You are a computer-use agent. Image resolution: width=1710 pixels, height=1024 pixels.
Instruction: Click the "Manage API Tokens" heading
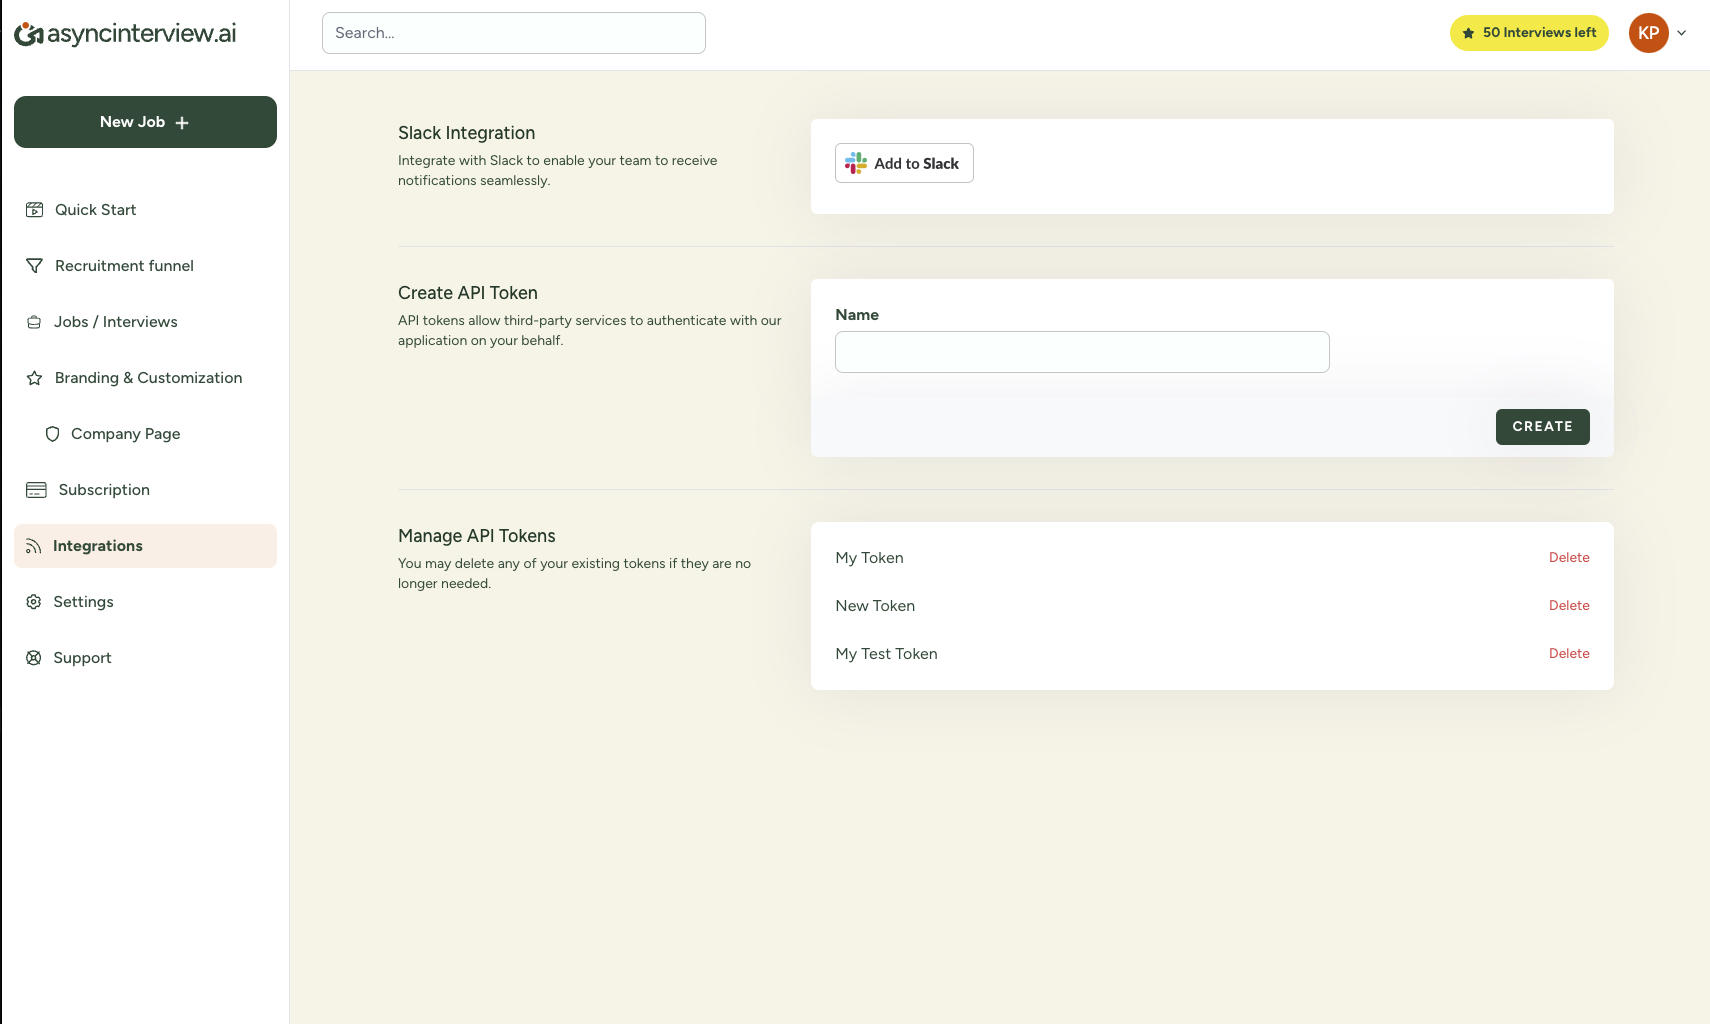point(477,536)
